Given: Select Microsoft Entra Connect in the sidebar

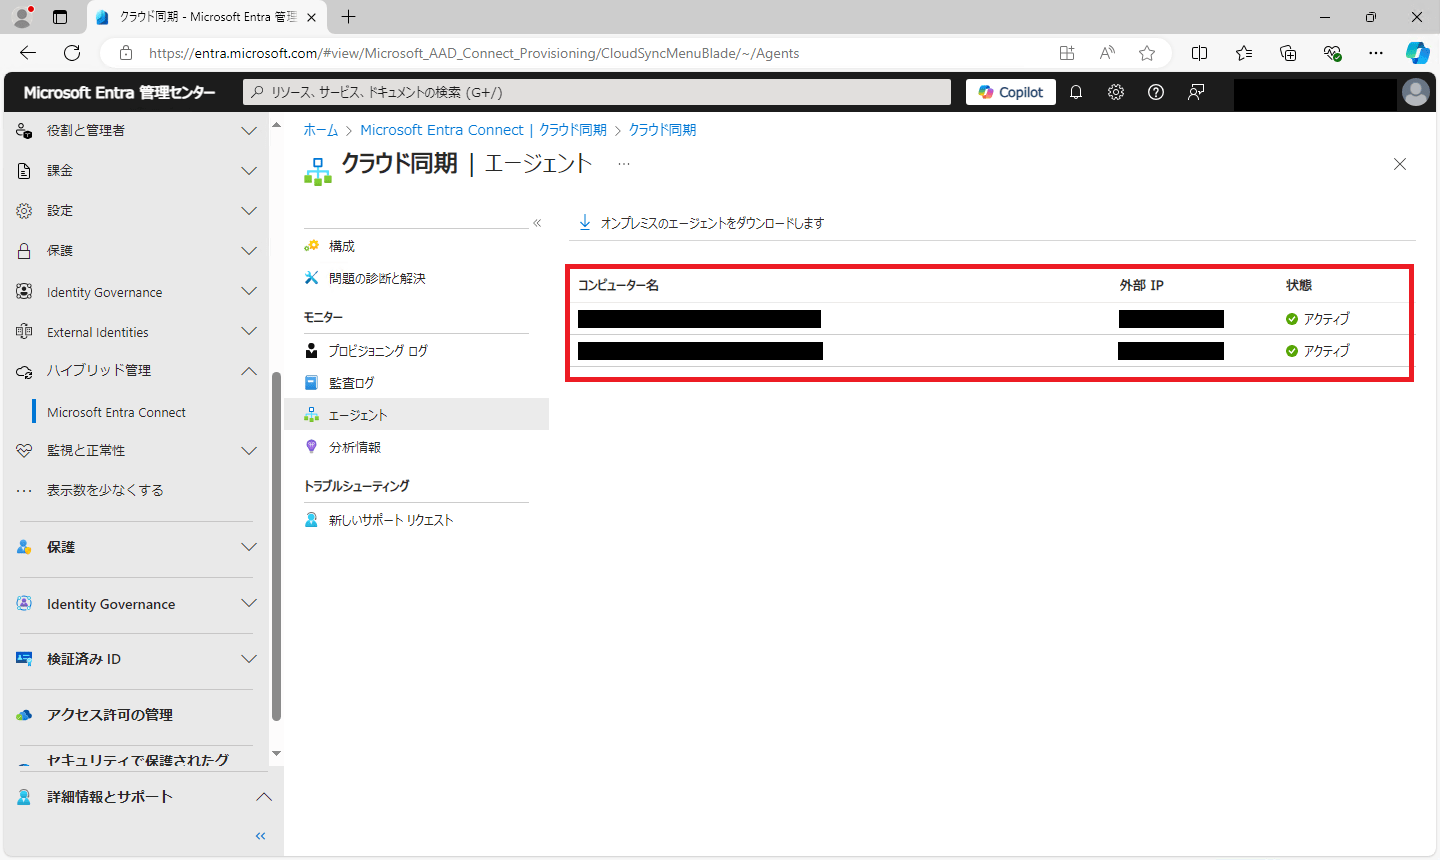Looking at the screenshot, I should click(x=116, y=412).
